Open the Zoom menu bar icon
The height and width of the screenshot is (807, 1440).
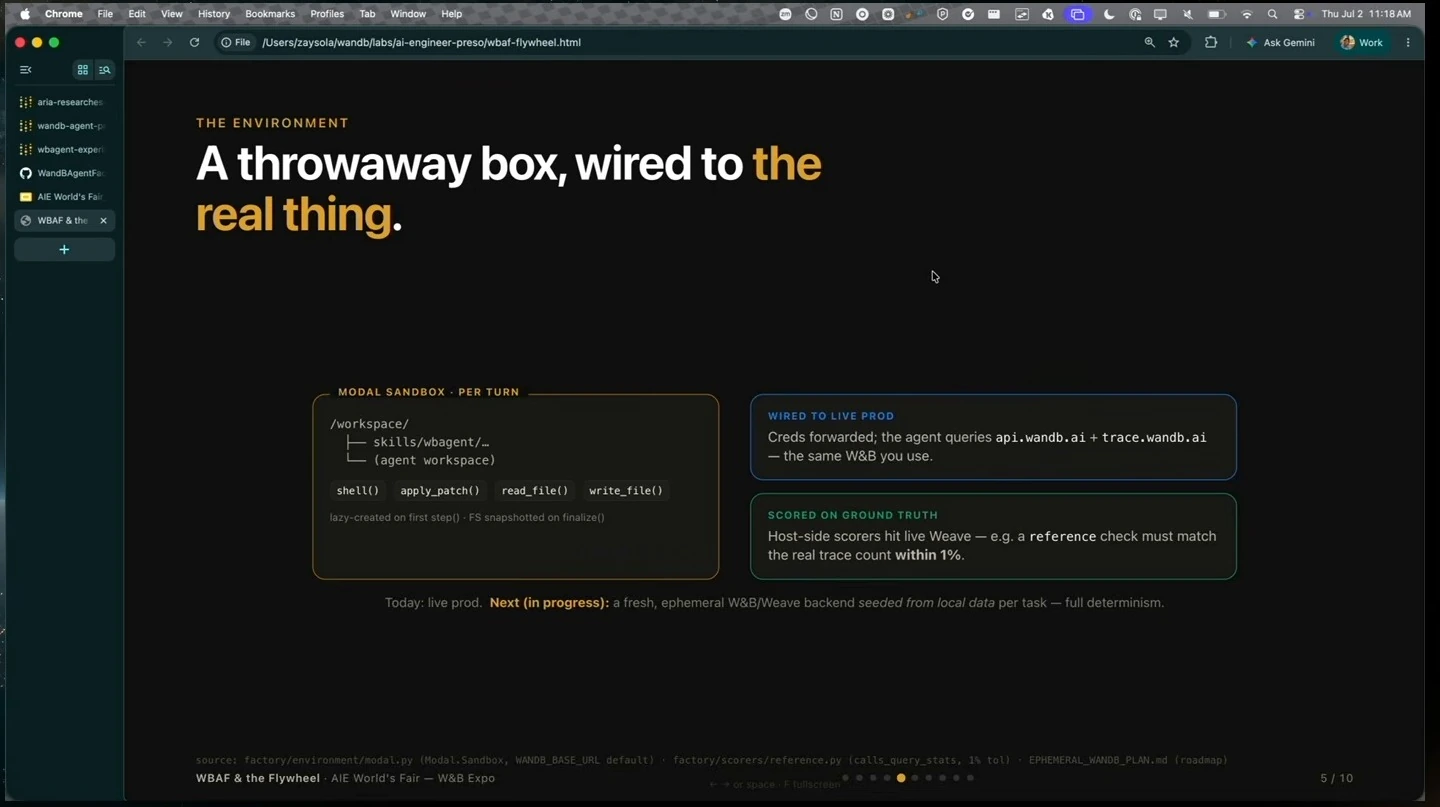pos(786,14)
